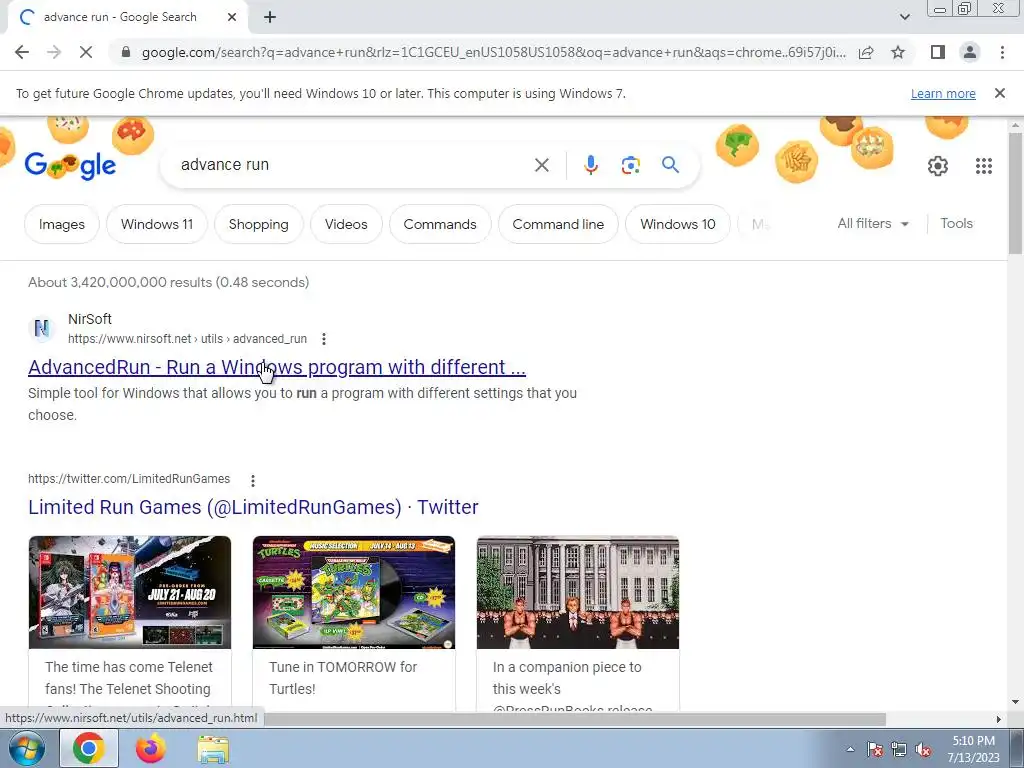
Task: Open the tab search dropdown arrow
Action: 904,17
